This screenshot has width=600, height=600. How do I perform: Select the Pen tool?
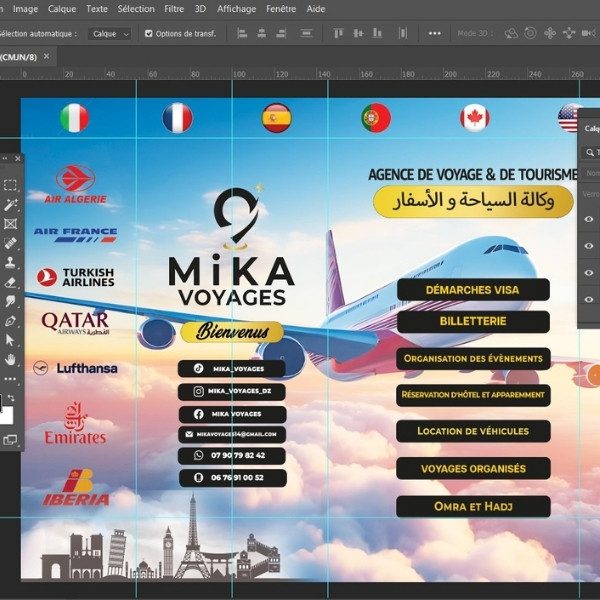(x=11, y=321)
